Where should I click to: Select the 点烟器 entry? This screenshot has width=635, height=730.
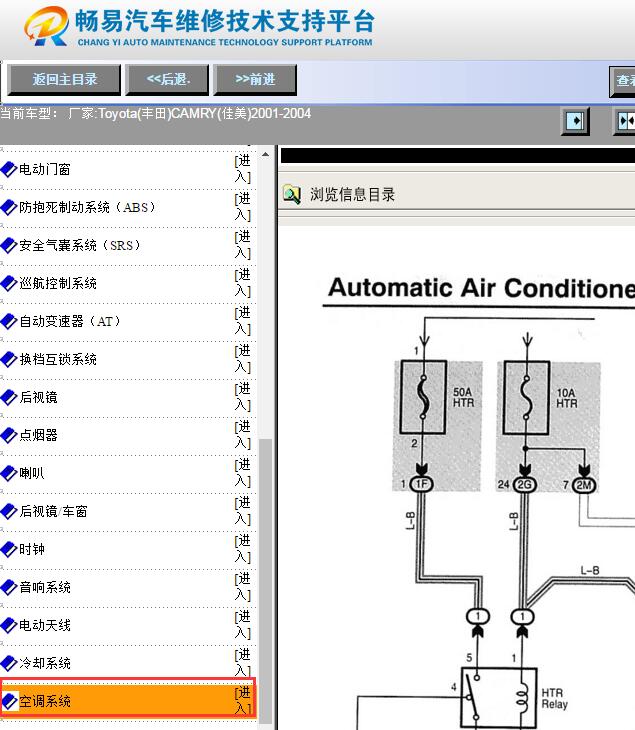38,435
